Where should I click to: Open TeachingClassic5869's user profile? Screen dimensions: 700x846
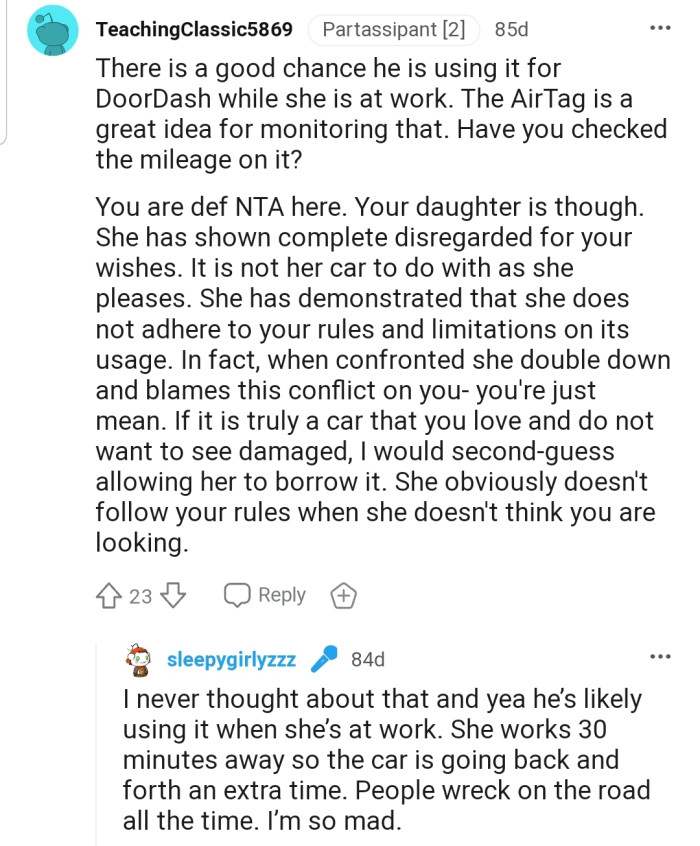194,30
